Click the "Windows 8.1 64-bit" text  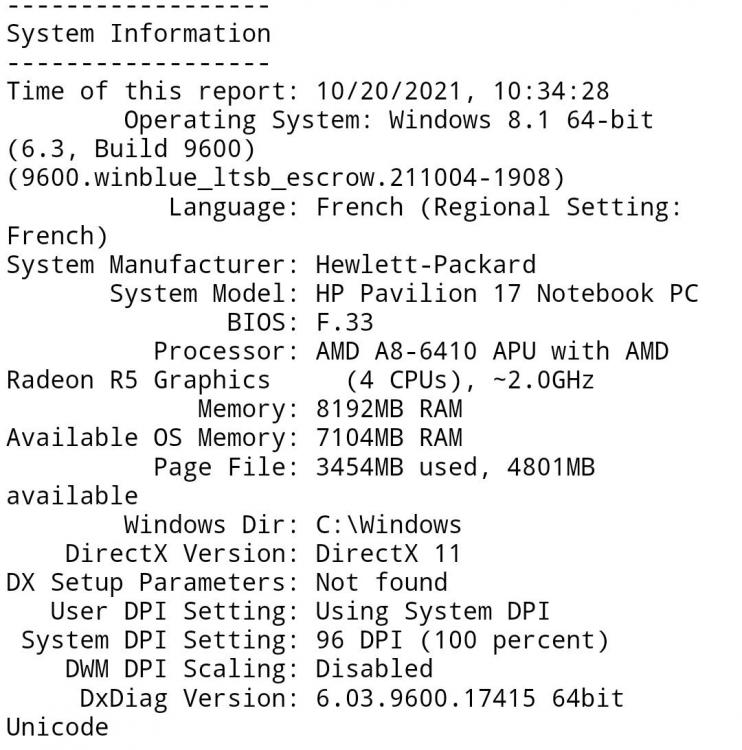520,120
